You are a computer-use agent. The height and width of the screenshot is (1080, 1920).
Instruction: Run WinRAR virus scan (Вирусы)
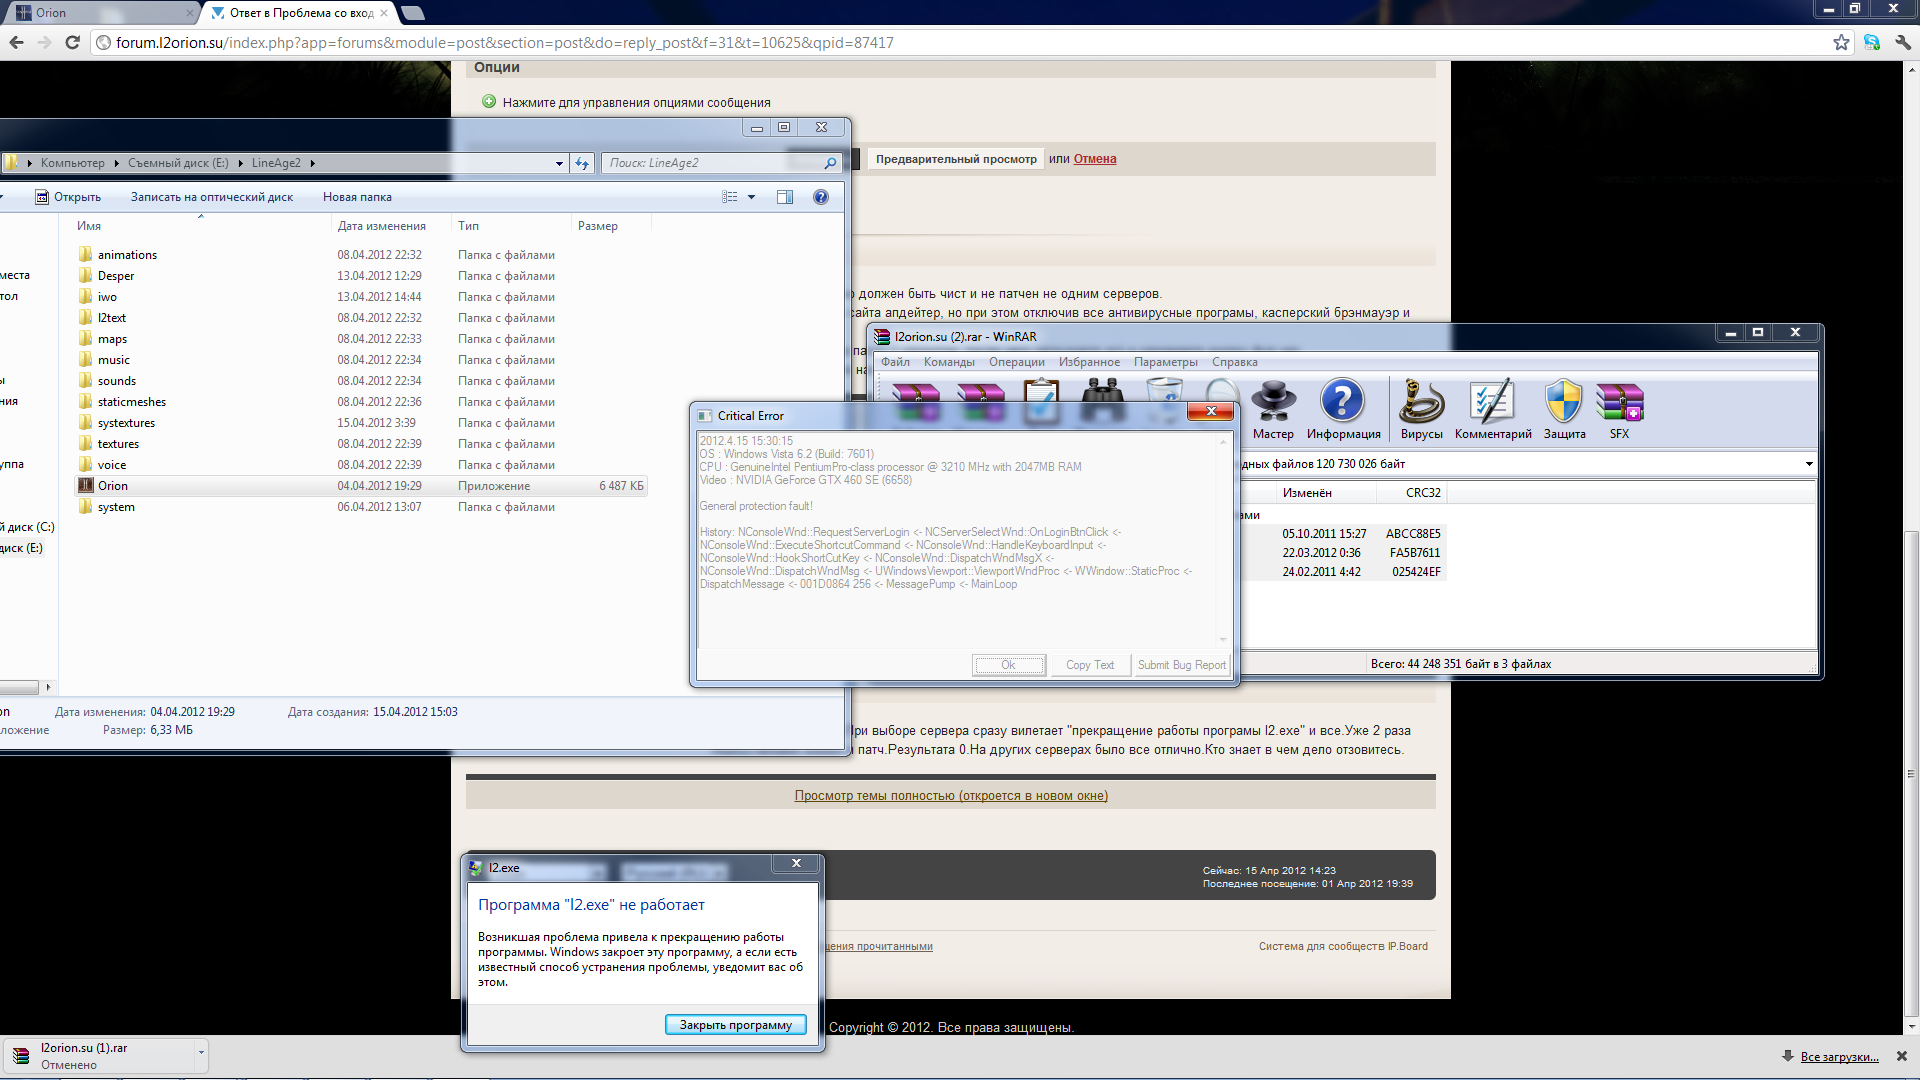pos(1421,410)
